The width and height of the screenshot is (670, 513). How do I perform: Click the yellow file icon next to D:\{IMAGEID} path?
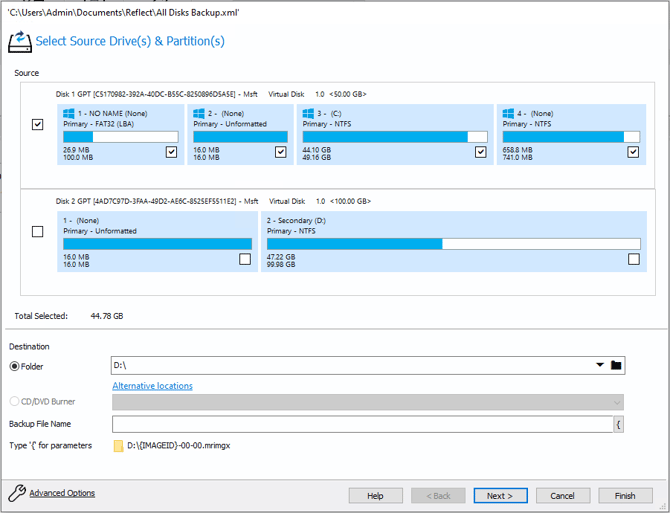coord(118,446)
